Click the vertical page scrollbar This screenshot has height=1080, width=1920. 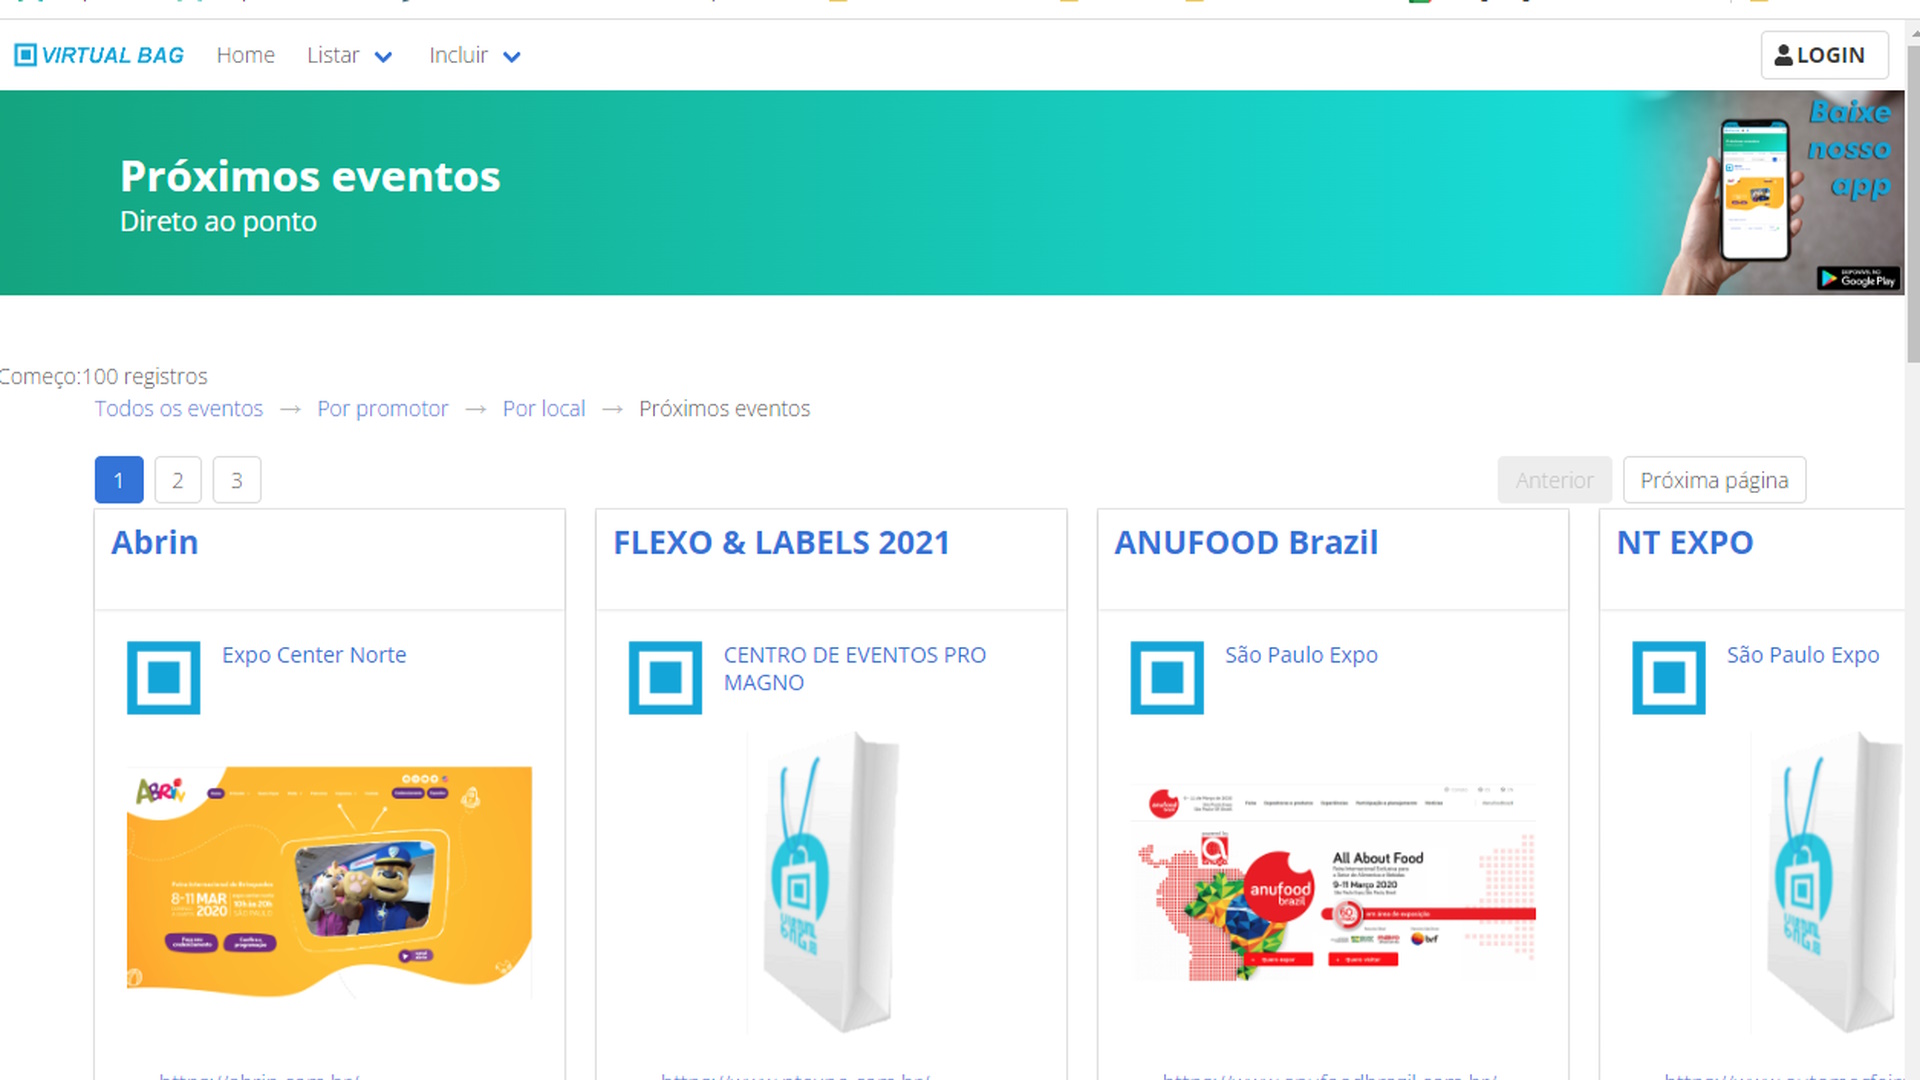pyautogui.click(x=1912, y=200)
